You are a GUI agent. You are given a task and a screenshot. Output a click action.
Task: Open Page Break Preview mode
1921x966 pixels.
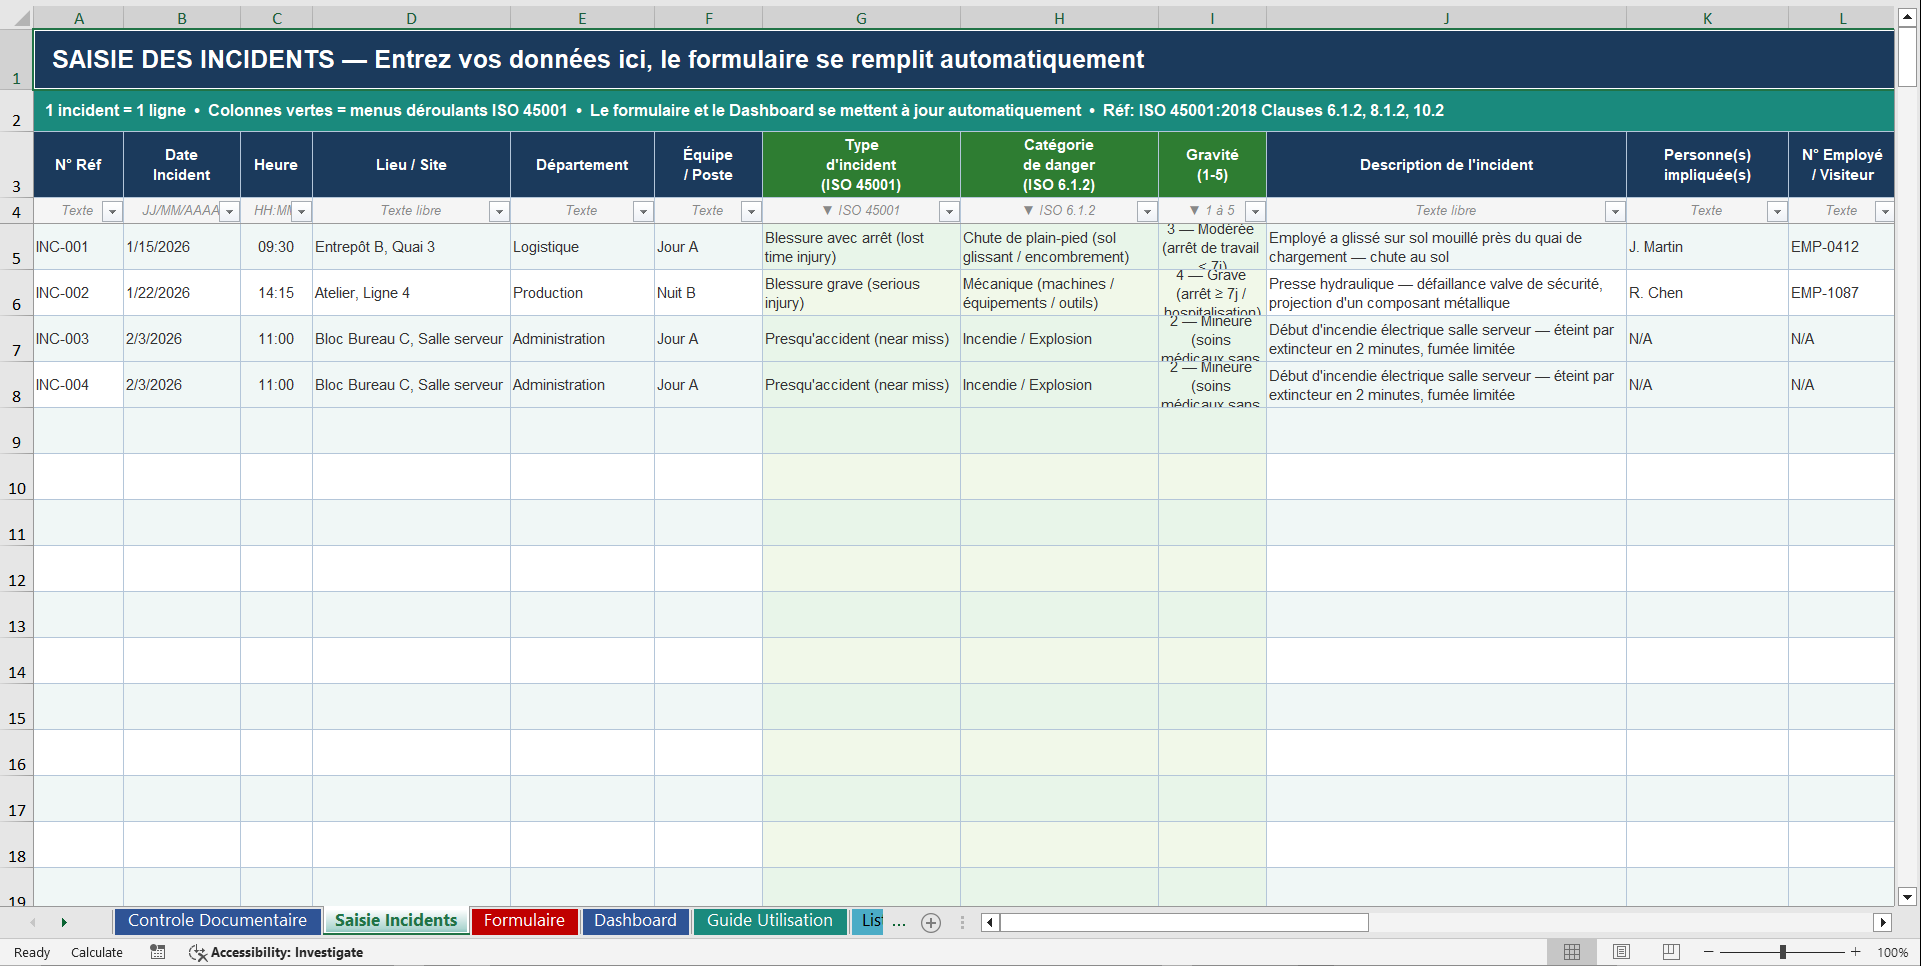(x=1670, y=952)
